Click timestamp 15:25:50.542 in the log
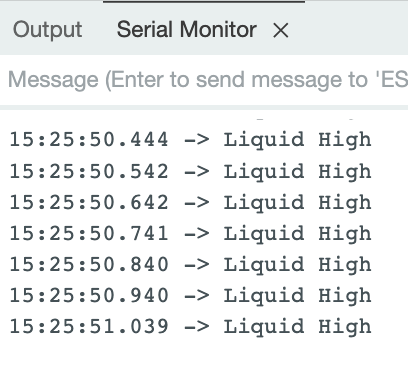The width and height of the screenshot is (408, 365). (89, 172)
